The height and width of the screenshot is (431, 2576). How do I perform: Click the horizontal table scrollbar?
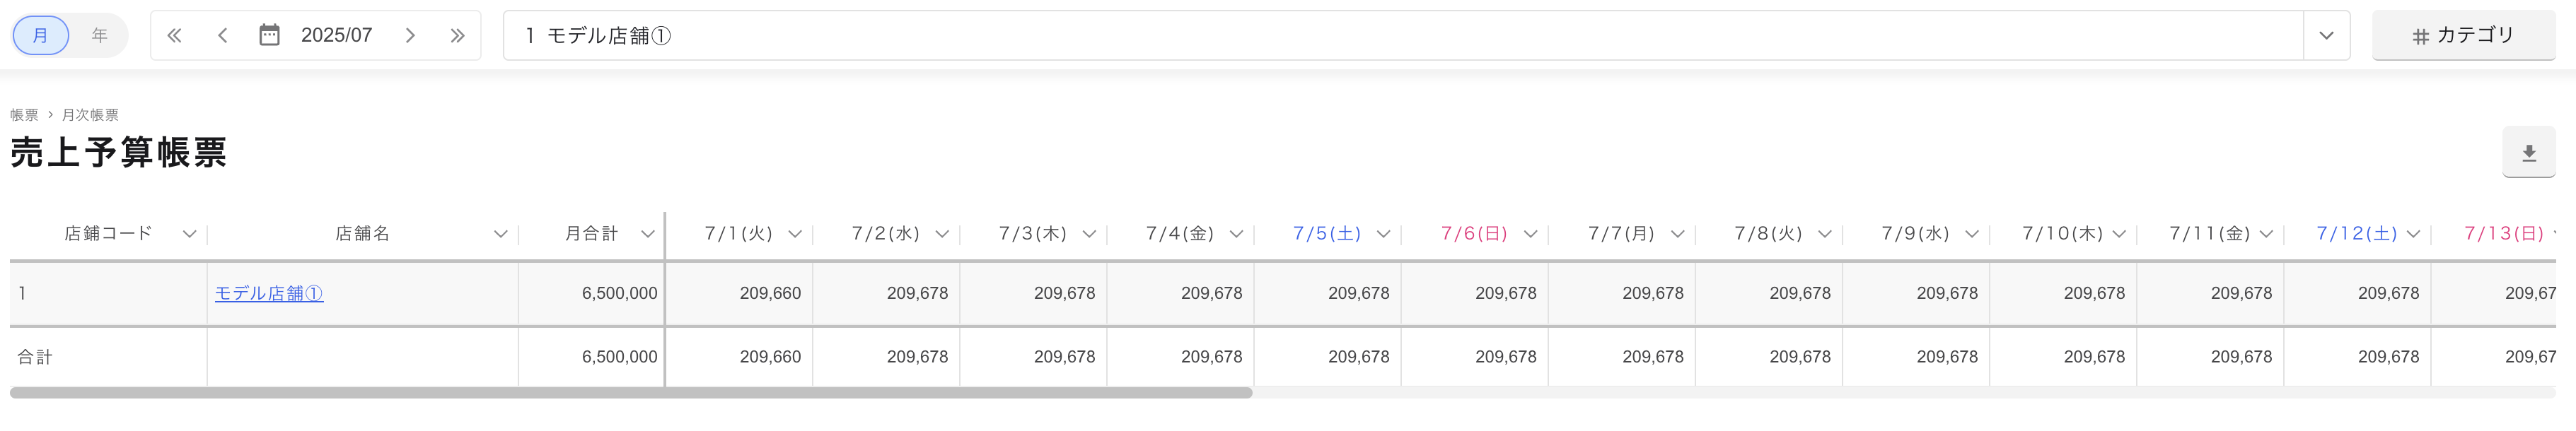[x=631, y=393]
